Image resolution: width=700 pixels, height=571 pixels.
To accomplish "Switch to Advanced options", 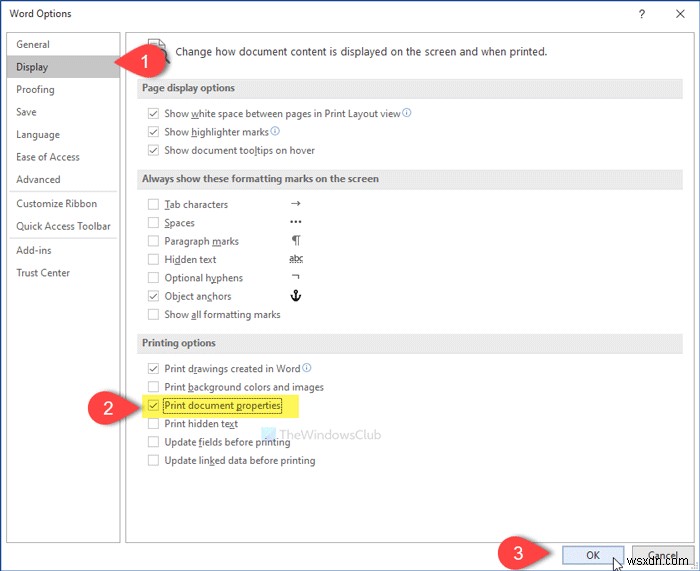I will click(x=63, y=179).
